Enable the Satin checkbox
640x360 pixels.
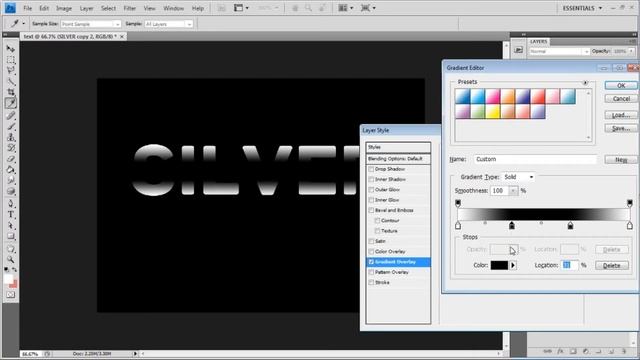tap(371, 241)
